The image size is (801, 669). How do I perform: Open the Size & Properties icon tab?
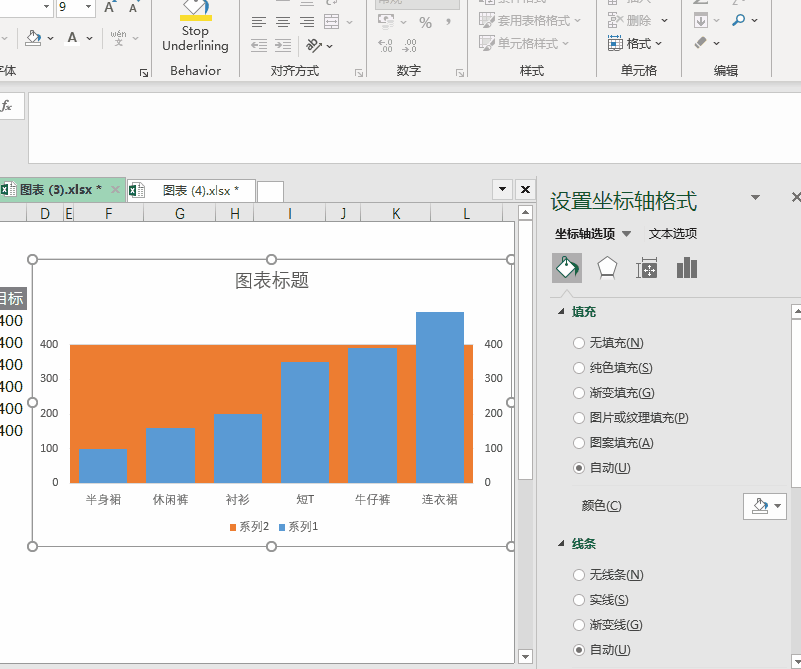point(647,268)
